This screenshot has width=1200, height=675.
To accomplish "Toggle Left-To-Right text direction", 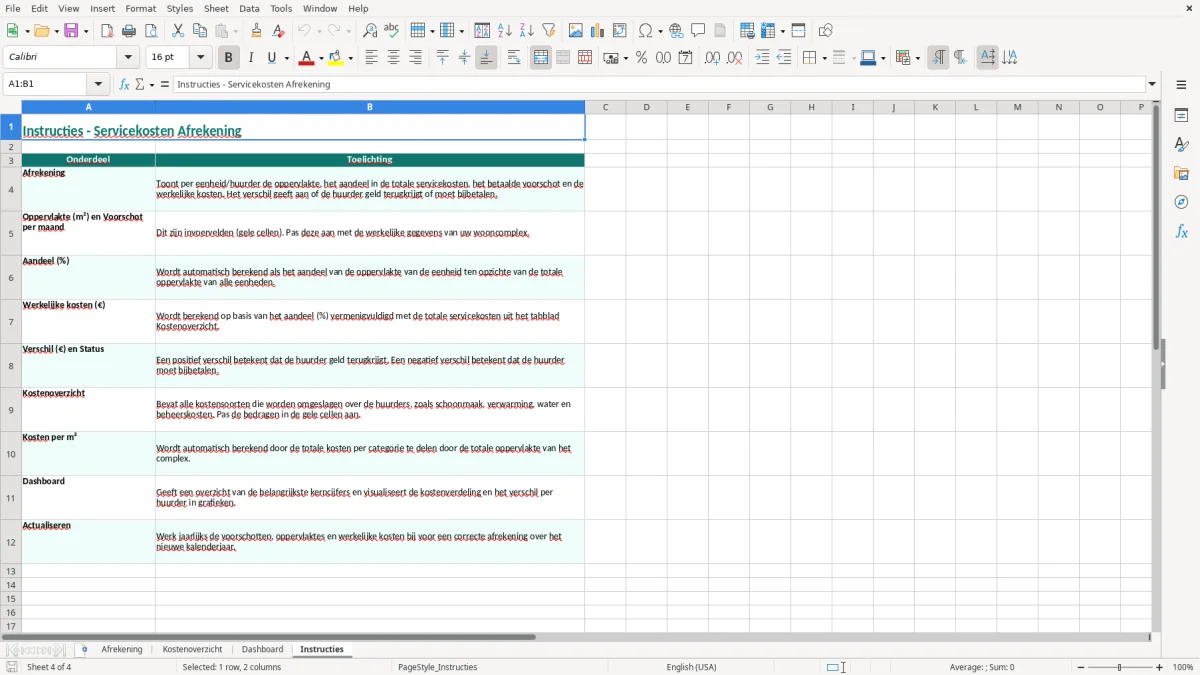I will [x=938, y=58].
